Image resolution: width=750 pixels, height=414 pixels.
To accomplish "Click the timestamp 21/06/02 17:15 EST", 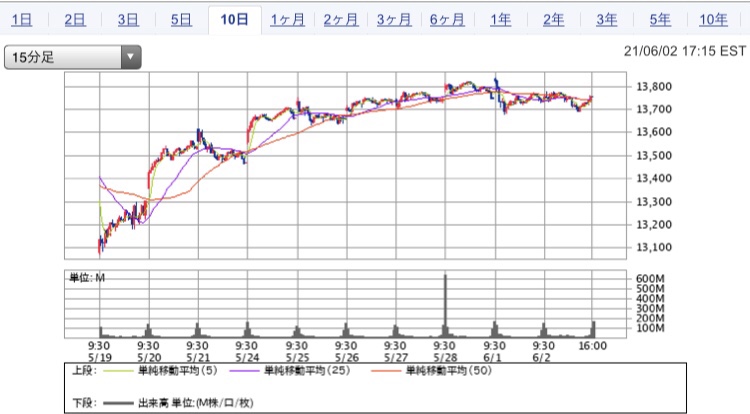I will point(685,51).
